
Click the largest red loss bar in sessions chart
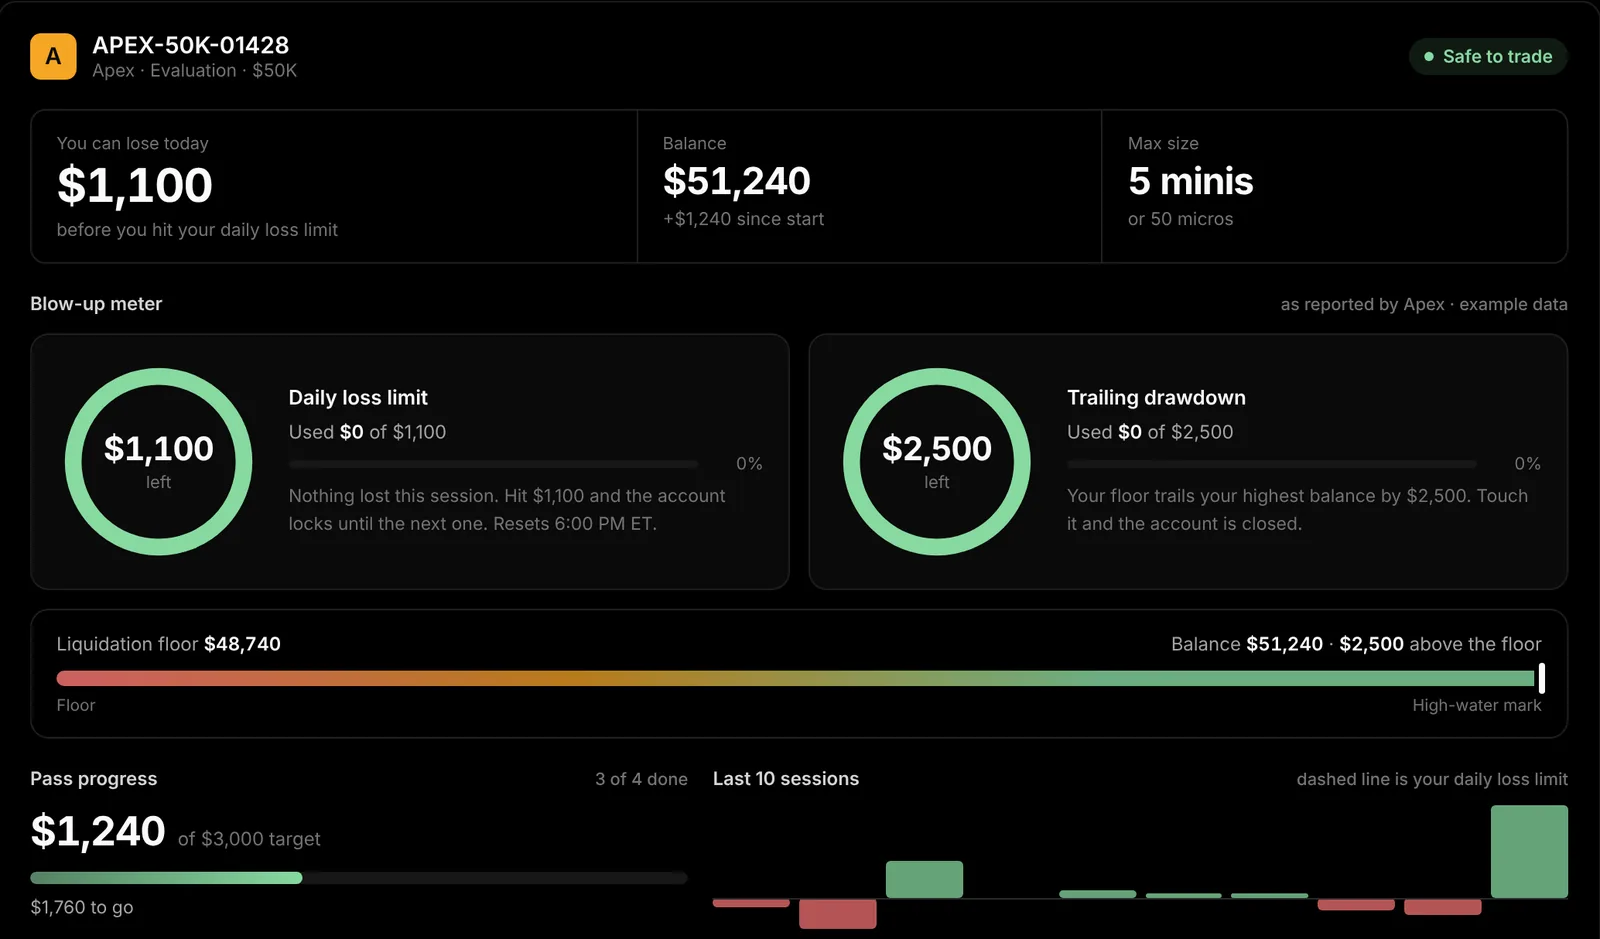point(838,914)
